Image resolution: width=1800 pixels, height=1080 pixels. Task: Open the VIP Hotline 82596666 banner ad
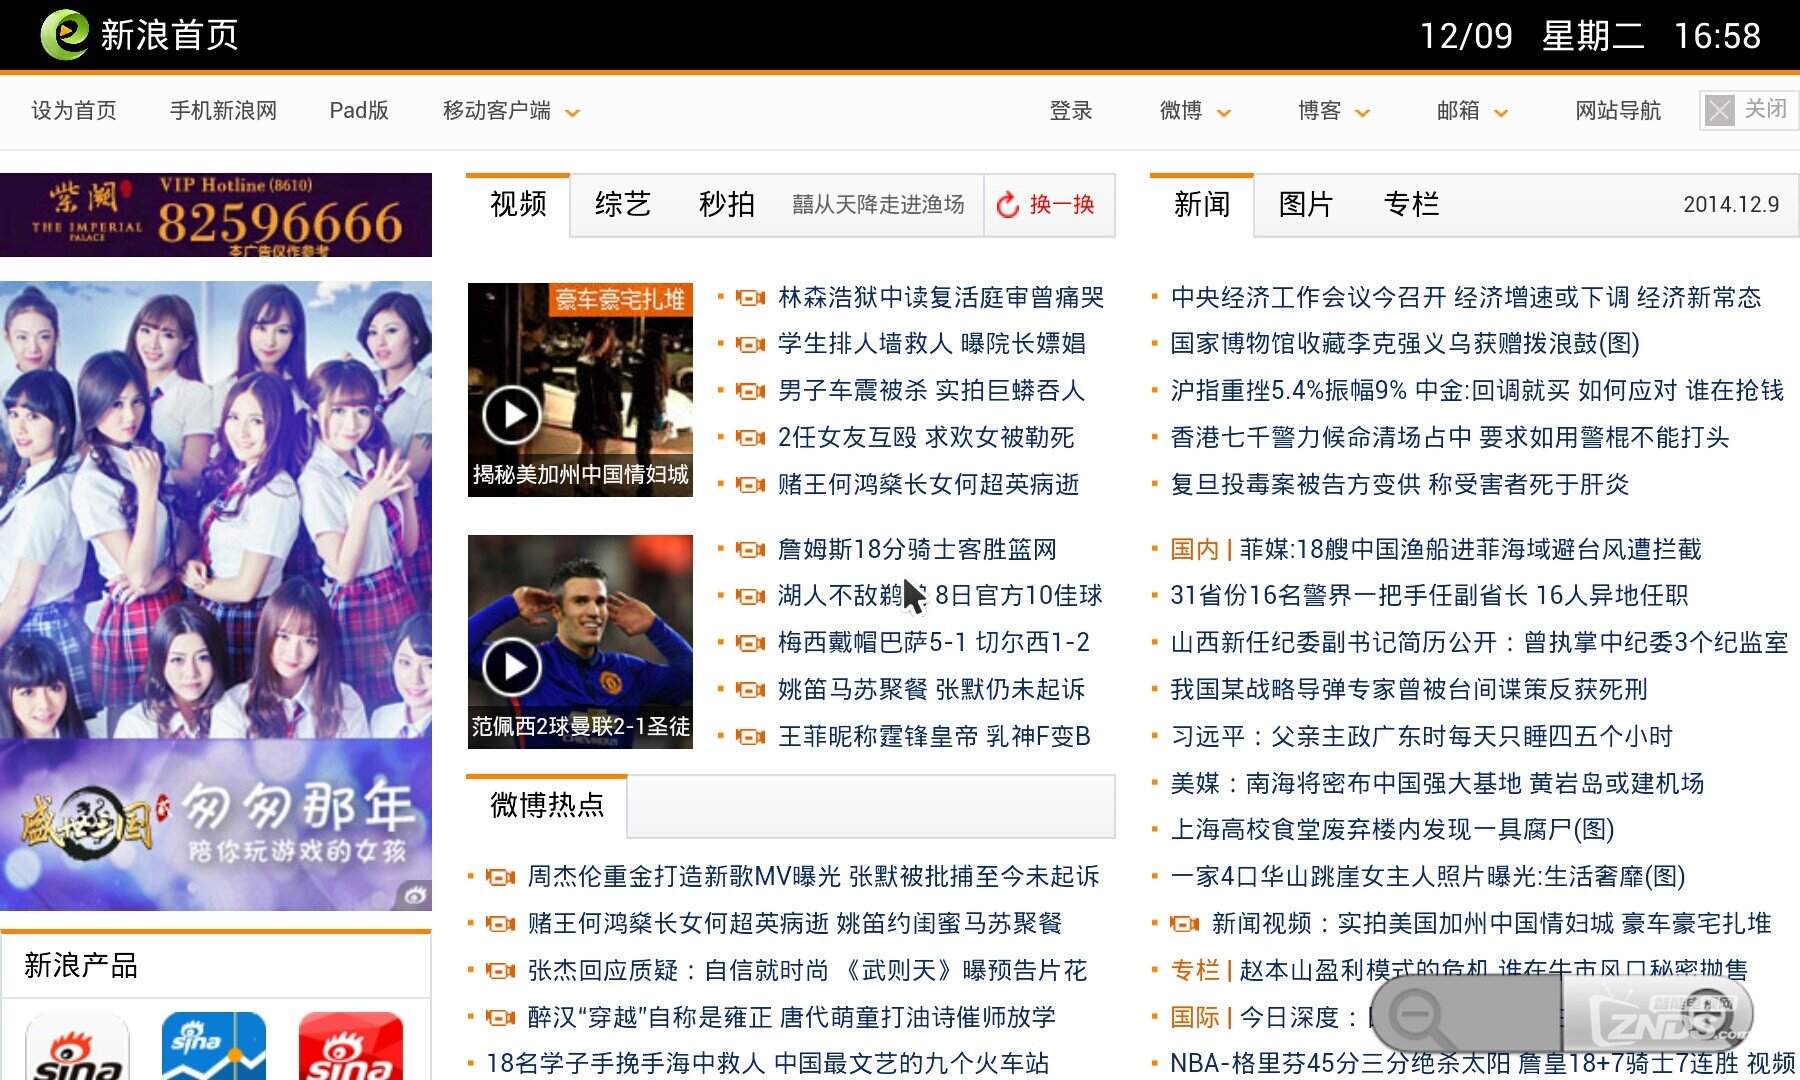click(x=216, y=215)
